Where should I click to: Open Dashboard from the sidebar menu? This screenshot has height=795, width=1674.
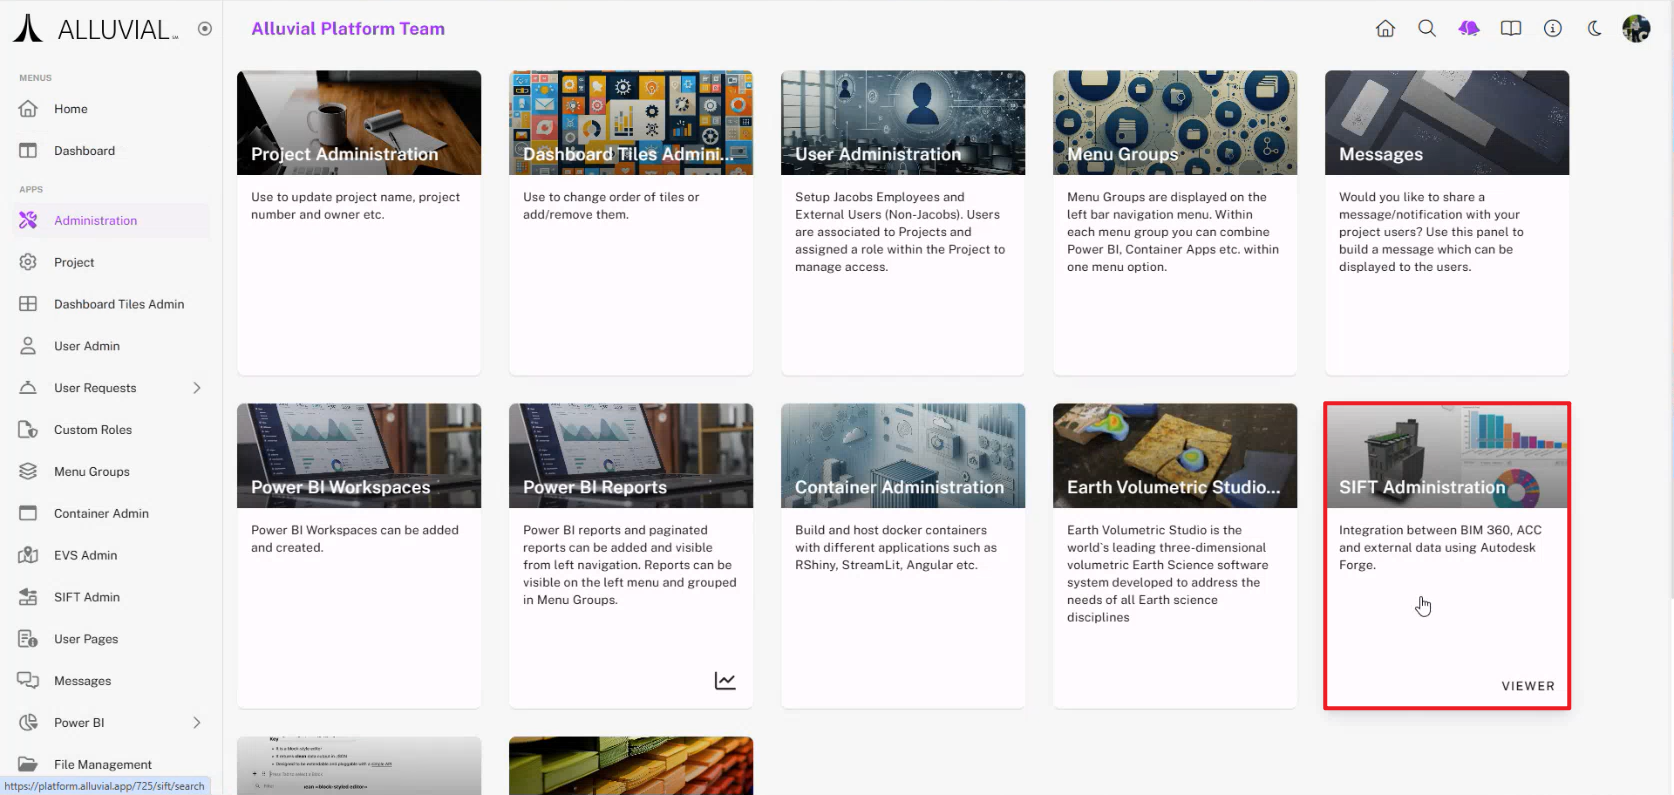coord(84,151)
